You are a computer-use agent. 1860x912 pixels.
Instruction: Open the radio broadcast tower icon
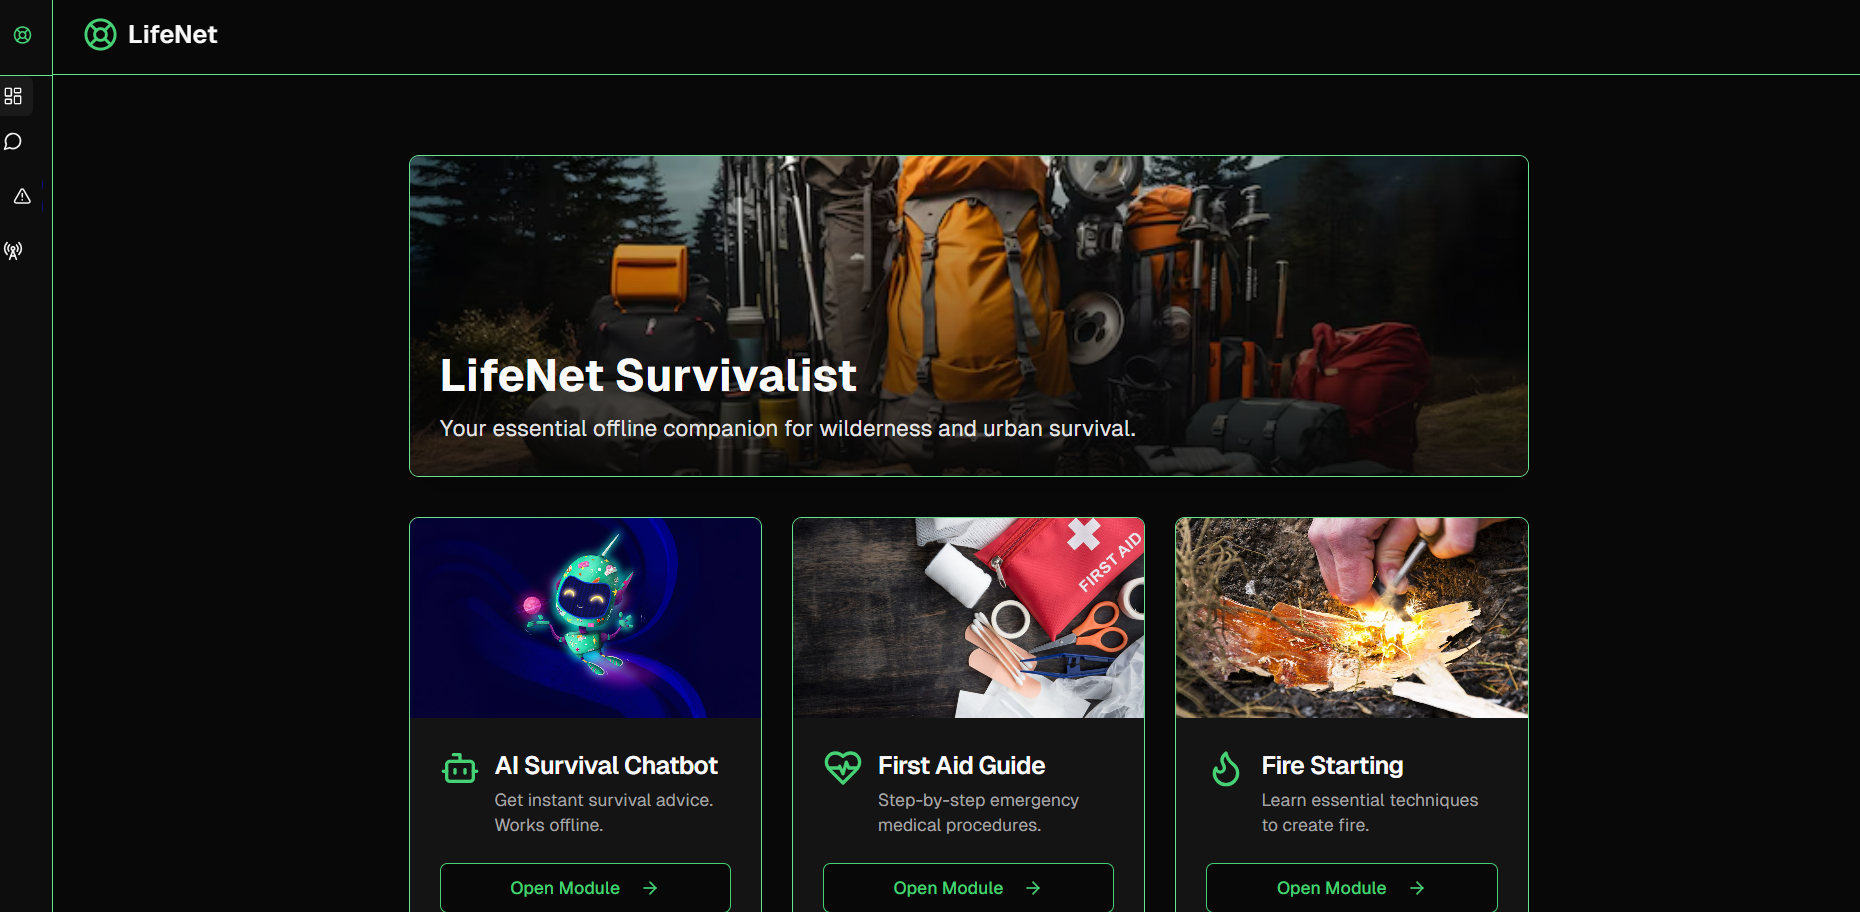(13, 250)
